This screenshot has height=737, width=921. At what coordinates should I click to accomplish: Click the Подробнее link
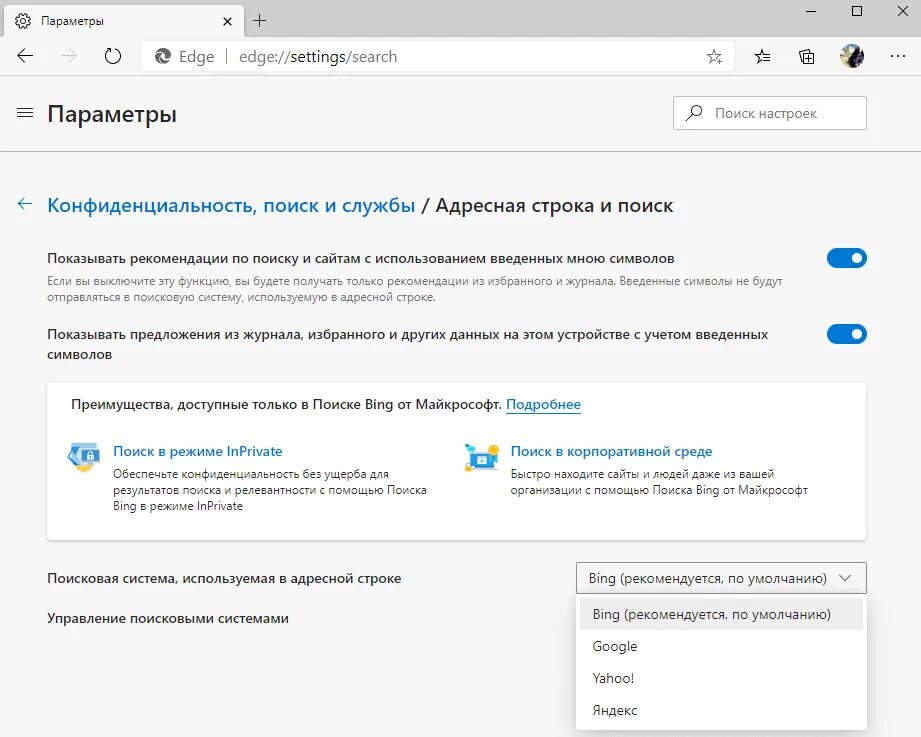543,405
